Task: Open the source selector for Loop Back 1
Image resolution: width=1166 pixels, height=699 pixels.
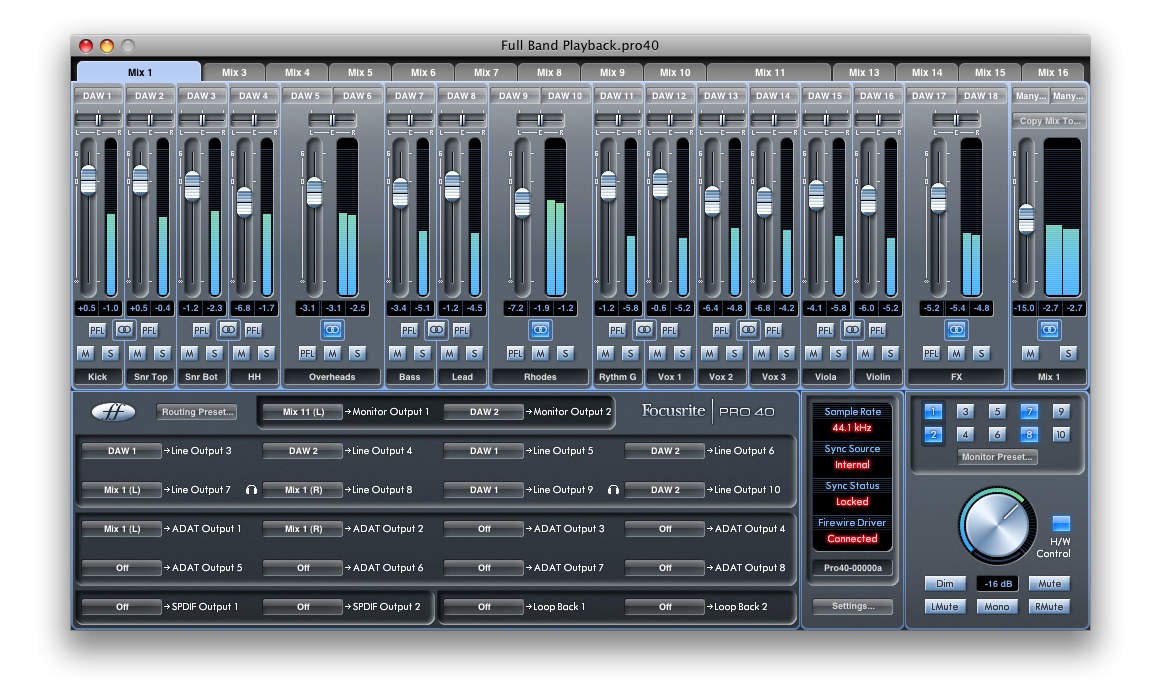Action: coord(485,606)
